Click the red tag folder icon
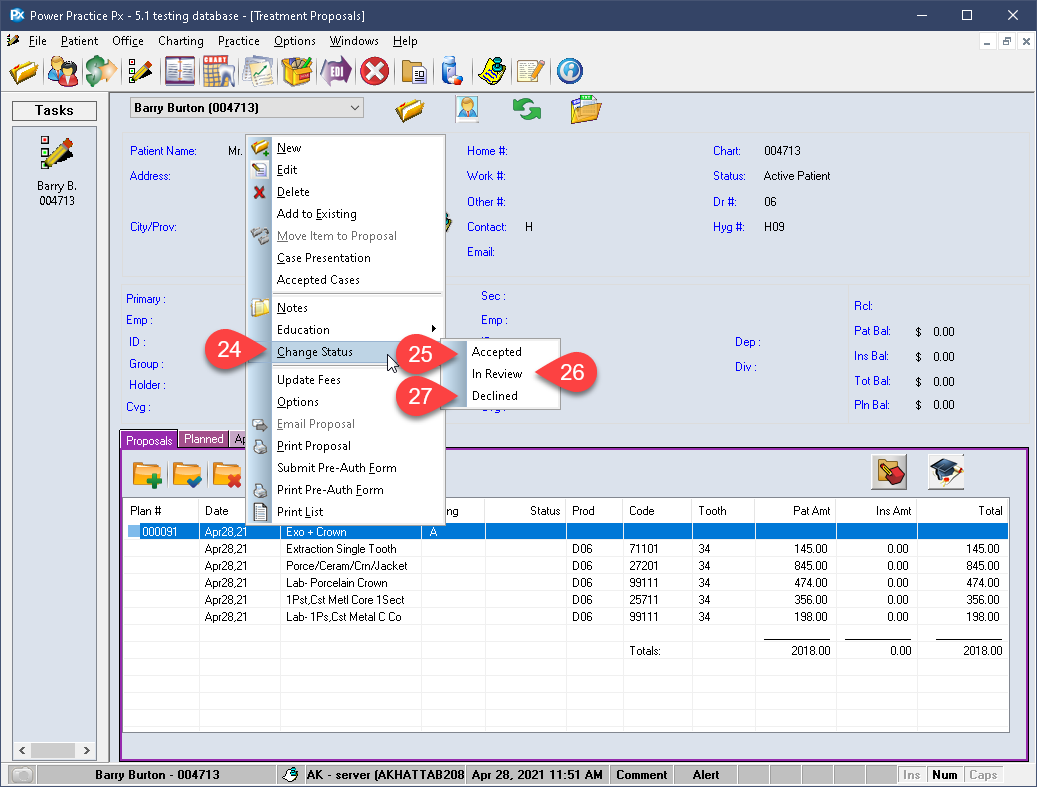 (889, 472)
